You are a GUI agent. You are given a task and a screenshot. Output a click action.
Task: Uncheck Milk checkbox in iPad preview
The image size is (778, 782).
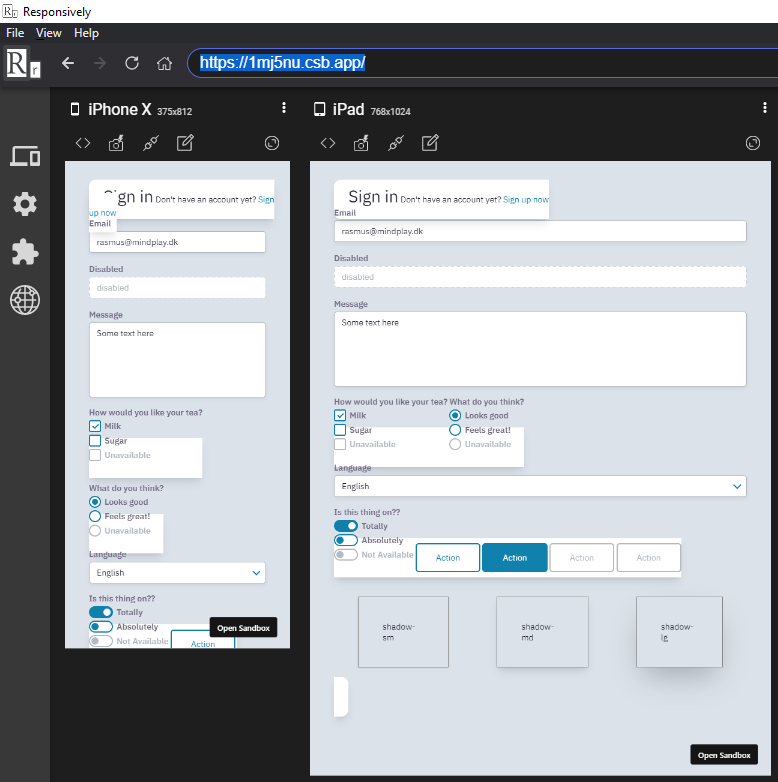pos(340,415)
